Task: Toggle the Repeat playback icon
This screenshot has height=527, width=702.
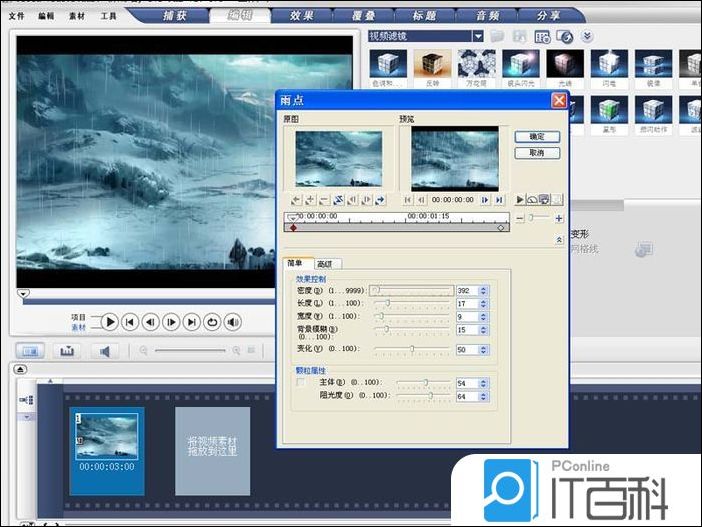Action: coord(212,322)
